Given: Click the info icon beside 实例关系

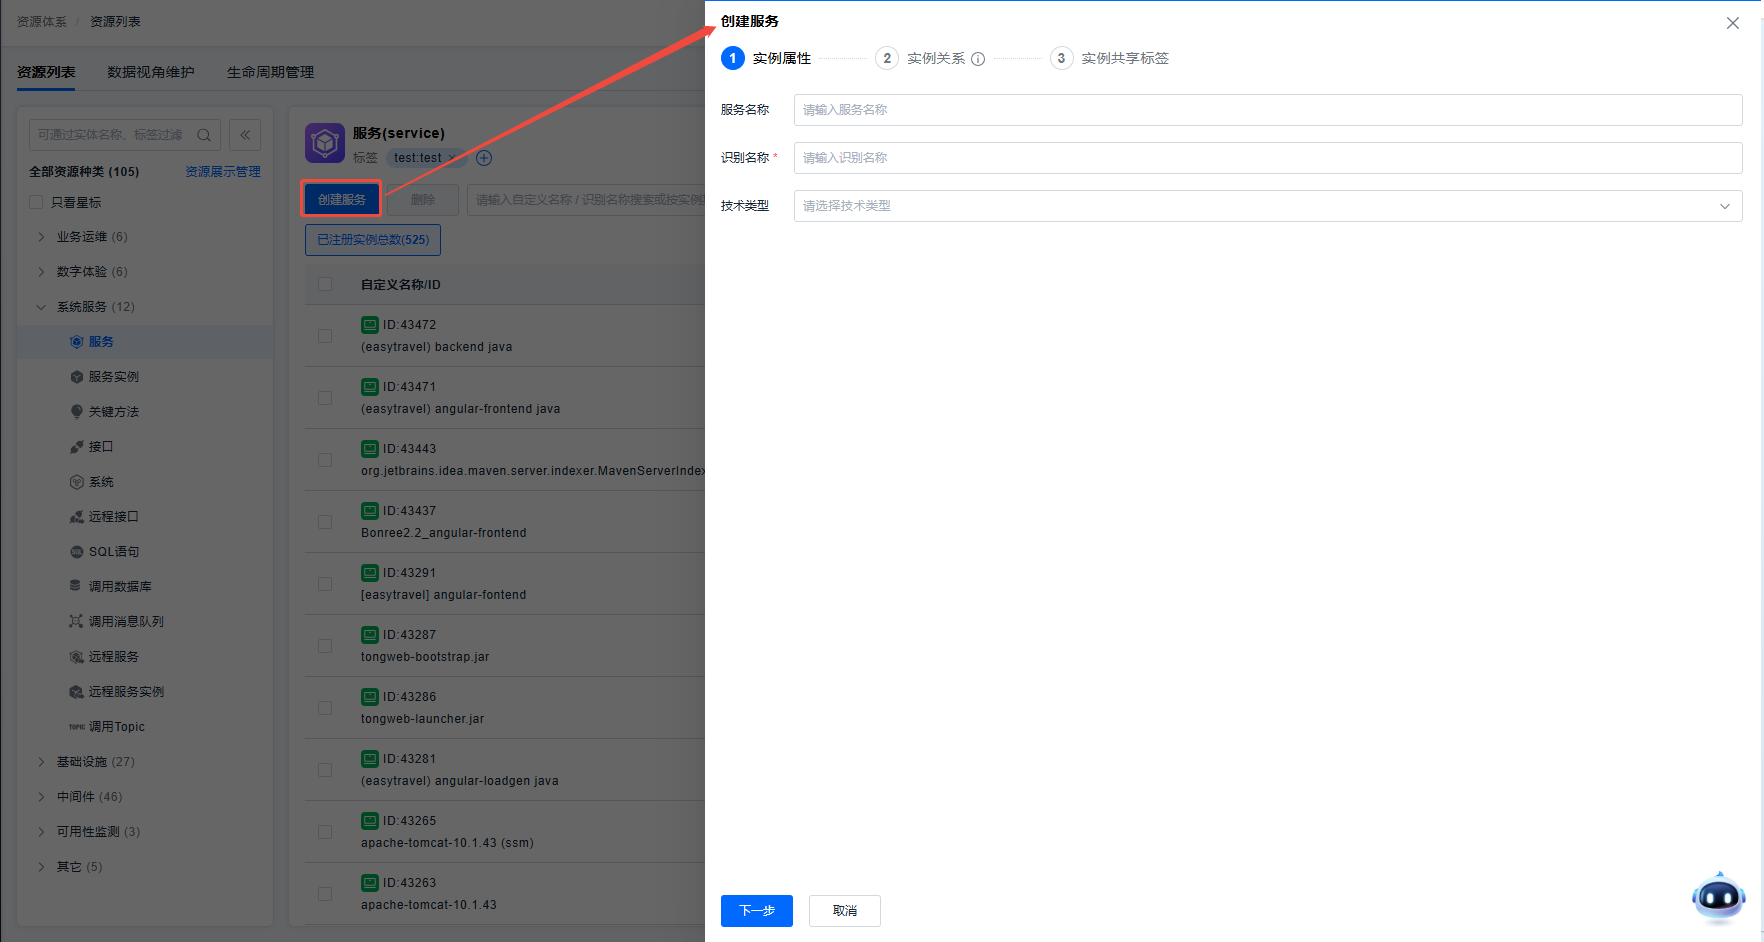Looking at the screenshot, I should click(x=978, y=59).
